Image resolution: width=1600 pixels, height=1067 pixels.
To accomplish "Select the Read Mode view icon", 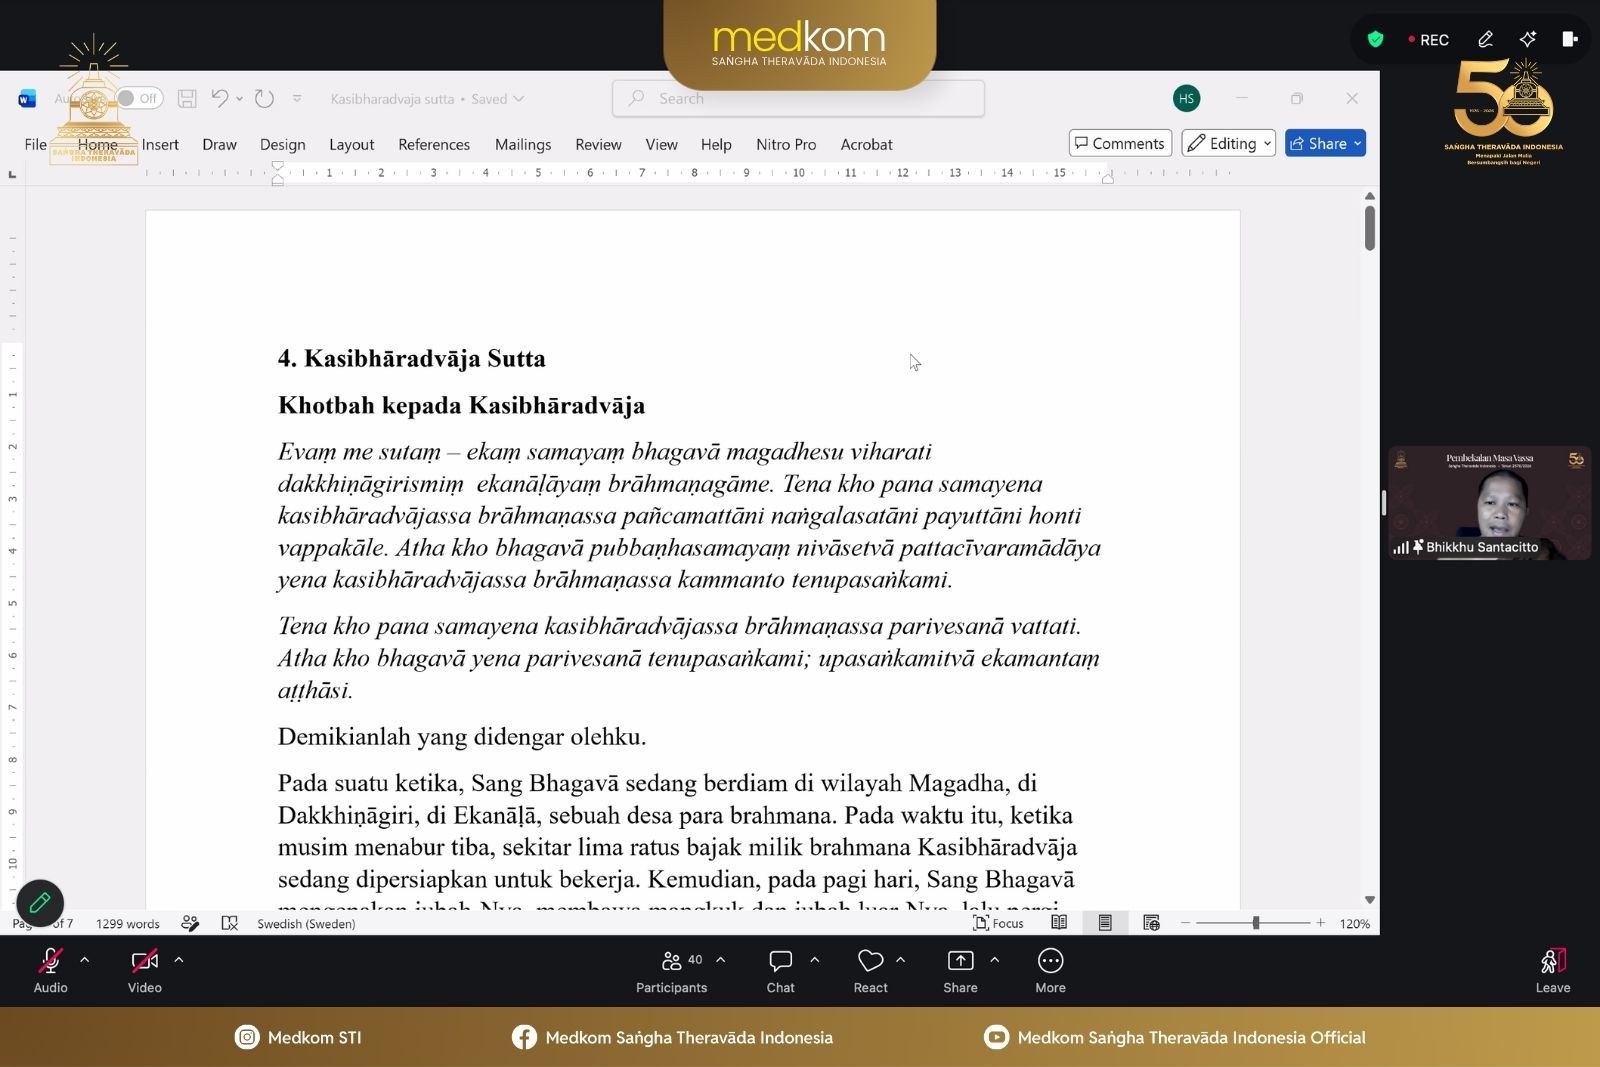I will [x=1059, y=923].
